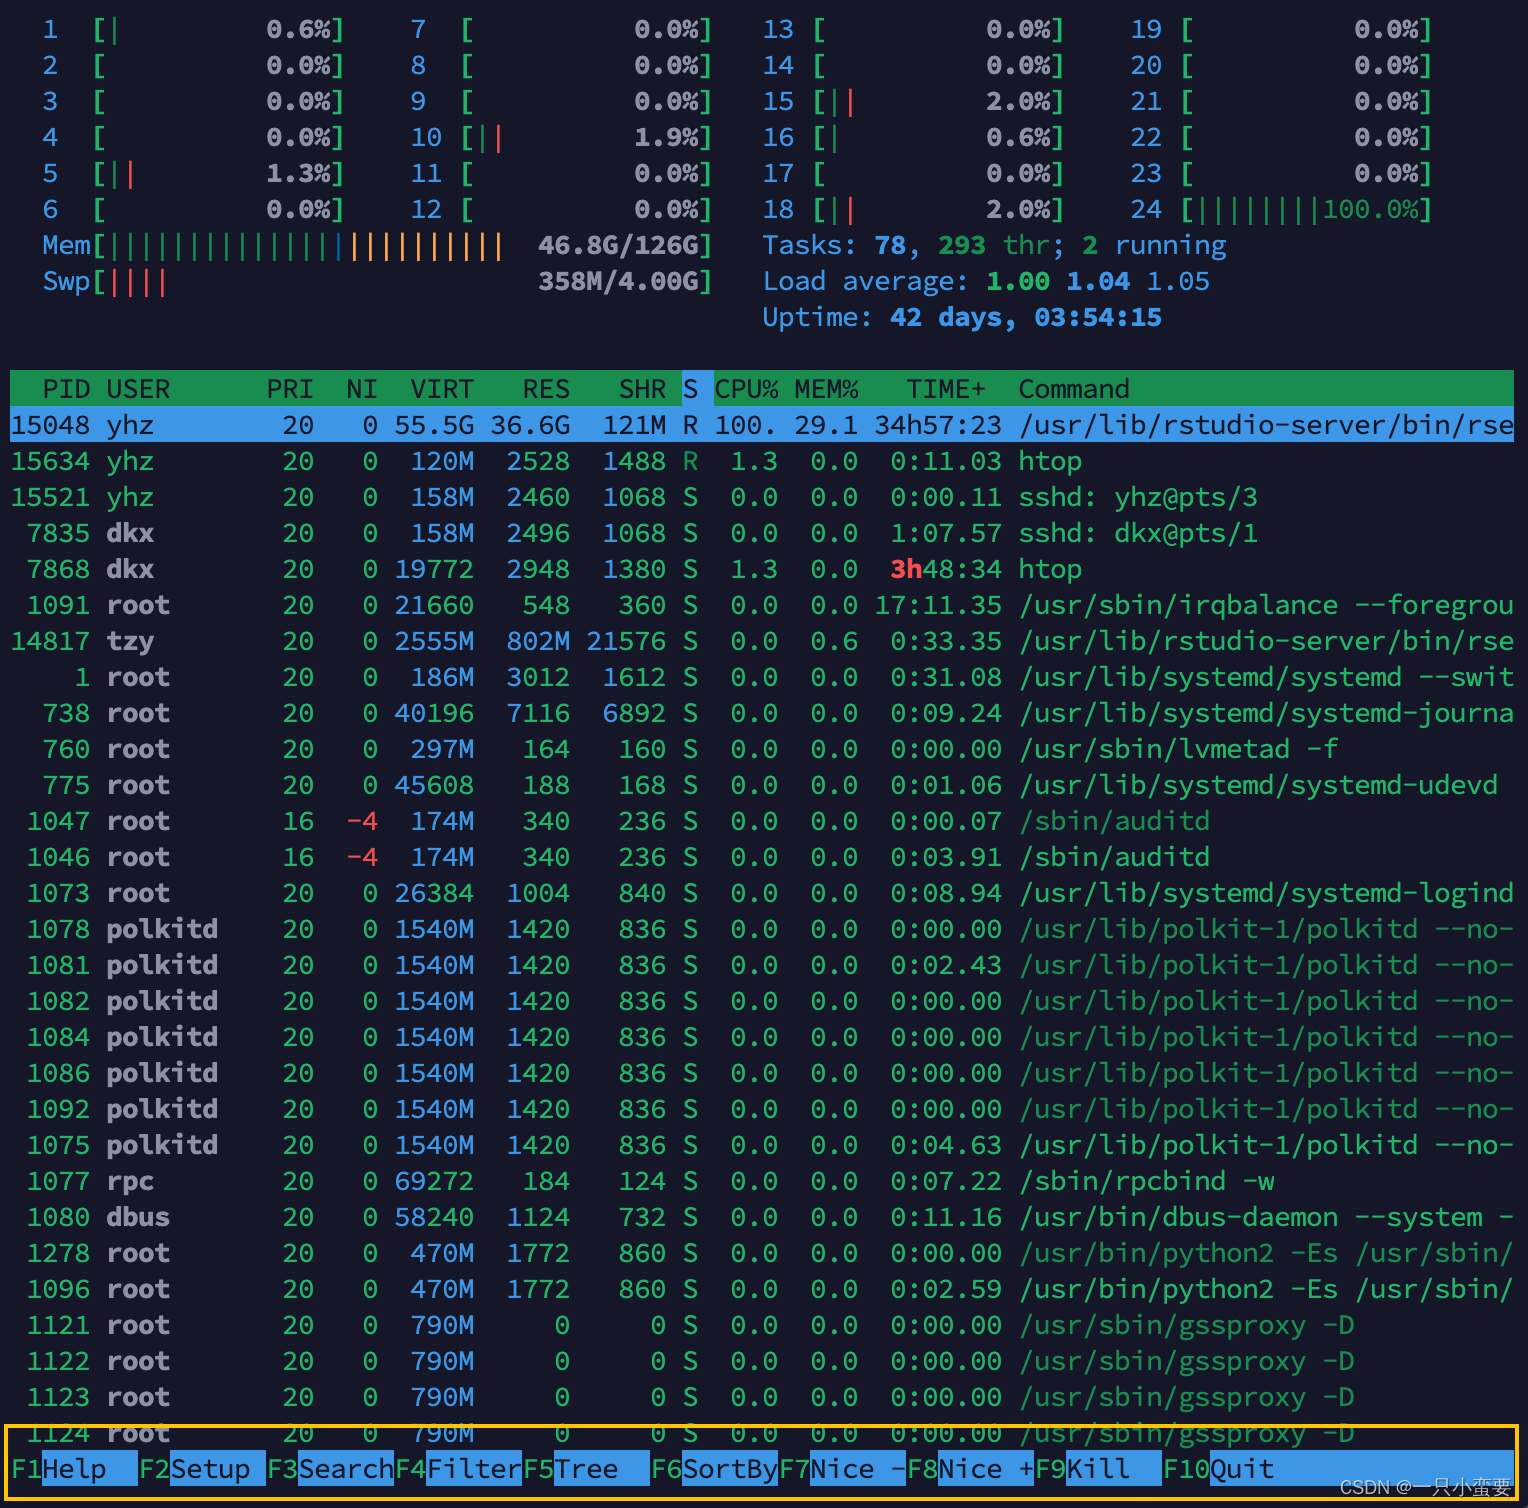Select process 1080 dbus-daemon row
The image size is (1528, 1508).
pos(762,1217)
